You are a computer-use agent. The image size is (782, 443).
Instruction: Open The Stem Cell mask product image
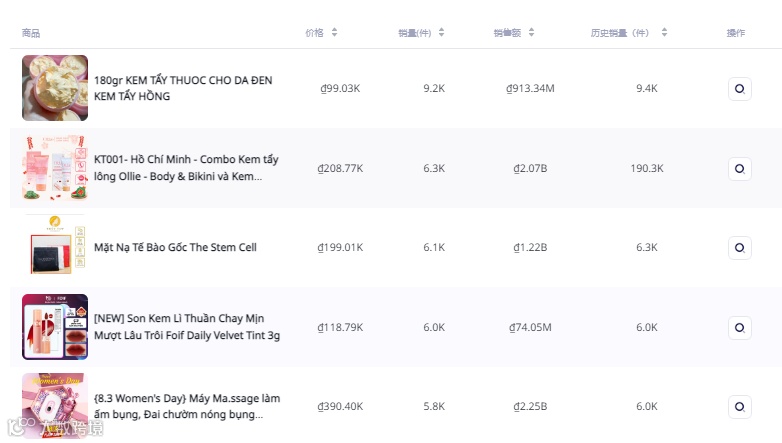55,247
